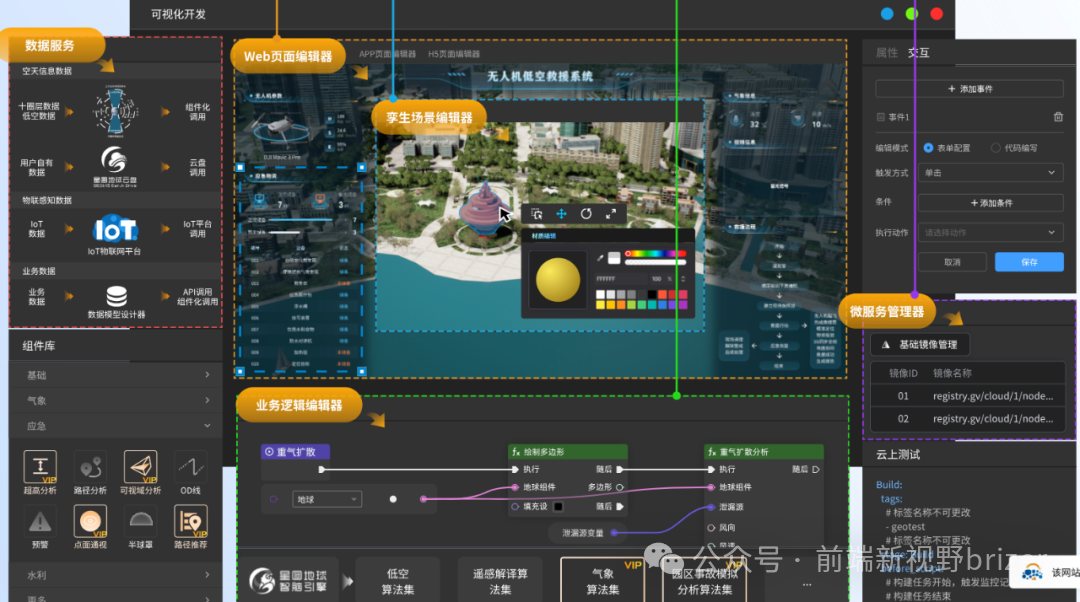Choose the black swatch in color palette
The image size is (1080, 602).
[x=652, y=295]
